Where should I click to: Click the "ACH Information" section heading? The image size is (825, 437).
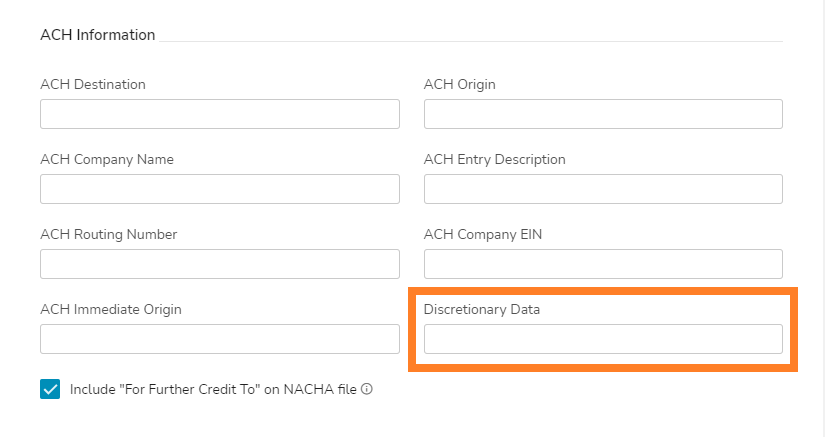coord(98,35)
